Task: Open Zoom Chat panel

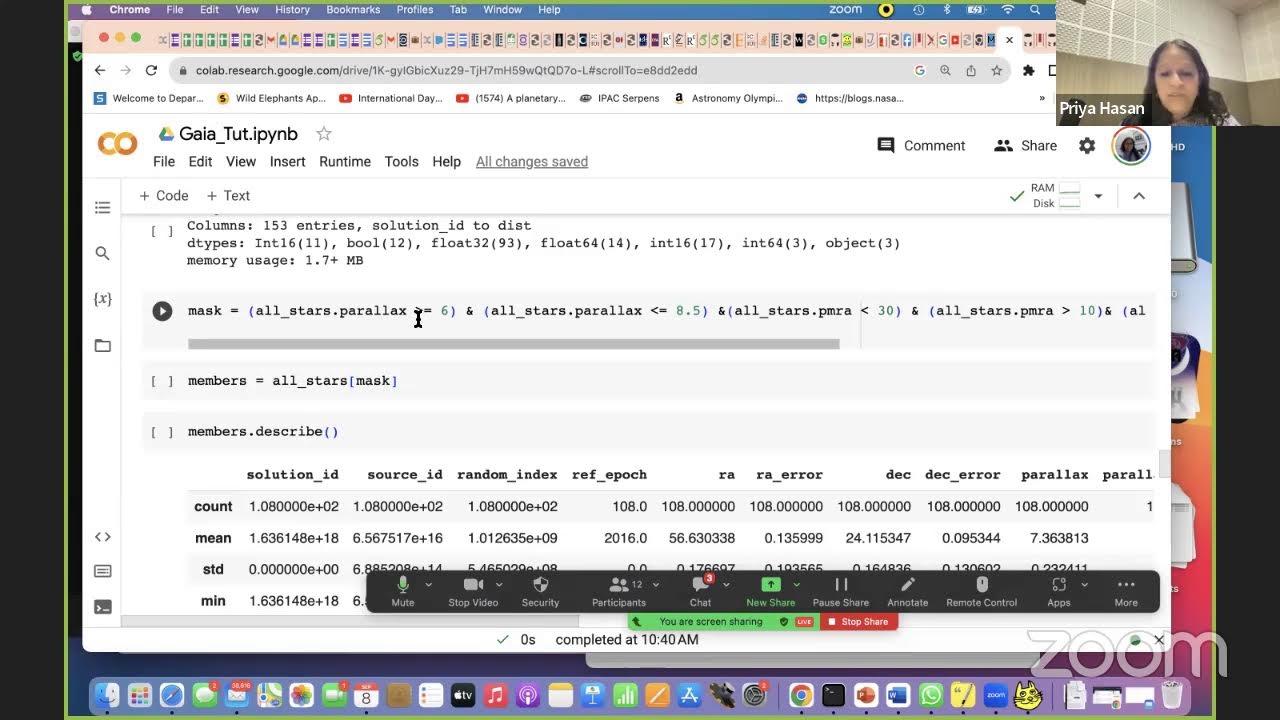Action: point(700,591)
